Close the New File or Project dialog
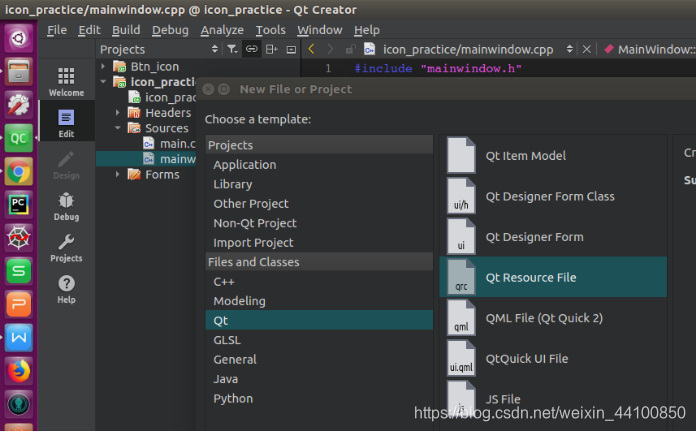 (x=208, y=89)
